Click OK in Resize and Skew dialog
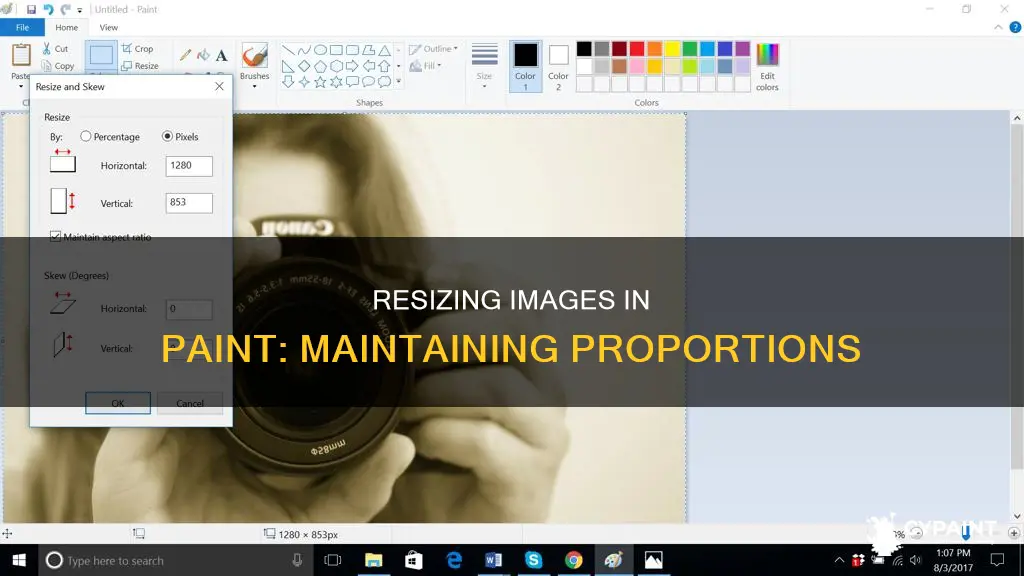This screenshot has width=1024, height=576. (x=118, y=403)
